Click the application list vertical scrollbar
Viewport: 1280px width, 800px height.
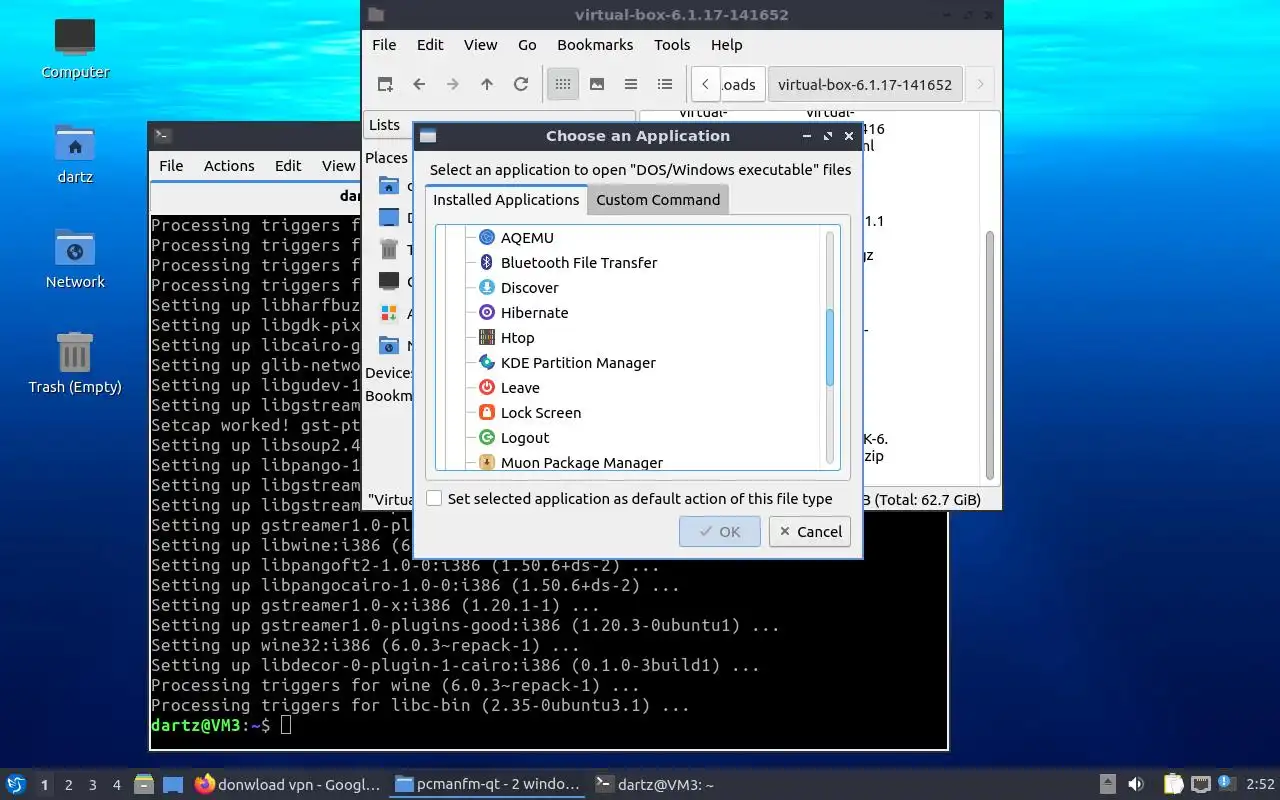click(x=829, y=347)
